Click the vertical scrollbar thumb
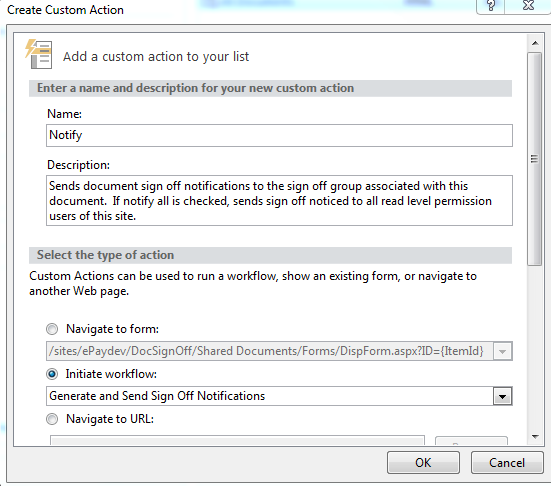Screen dimensions: 551x486 click(535, 159)
